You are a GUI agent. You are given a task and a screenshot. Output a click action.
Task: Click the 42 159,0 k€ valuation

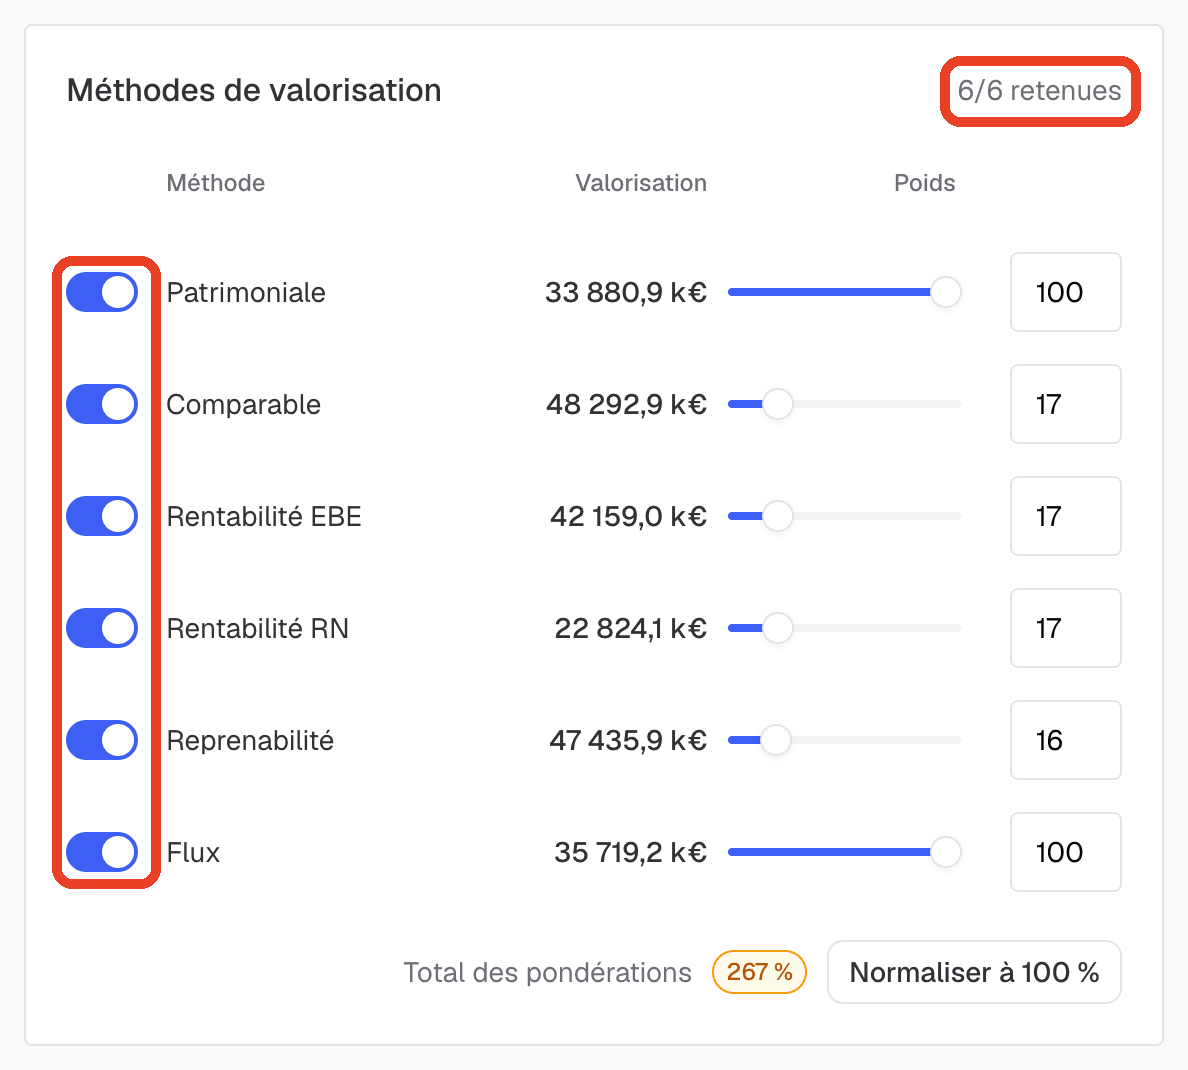pyautogui.click(x=629, y=516)
